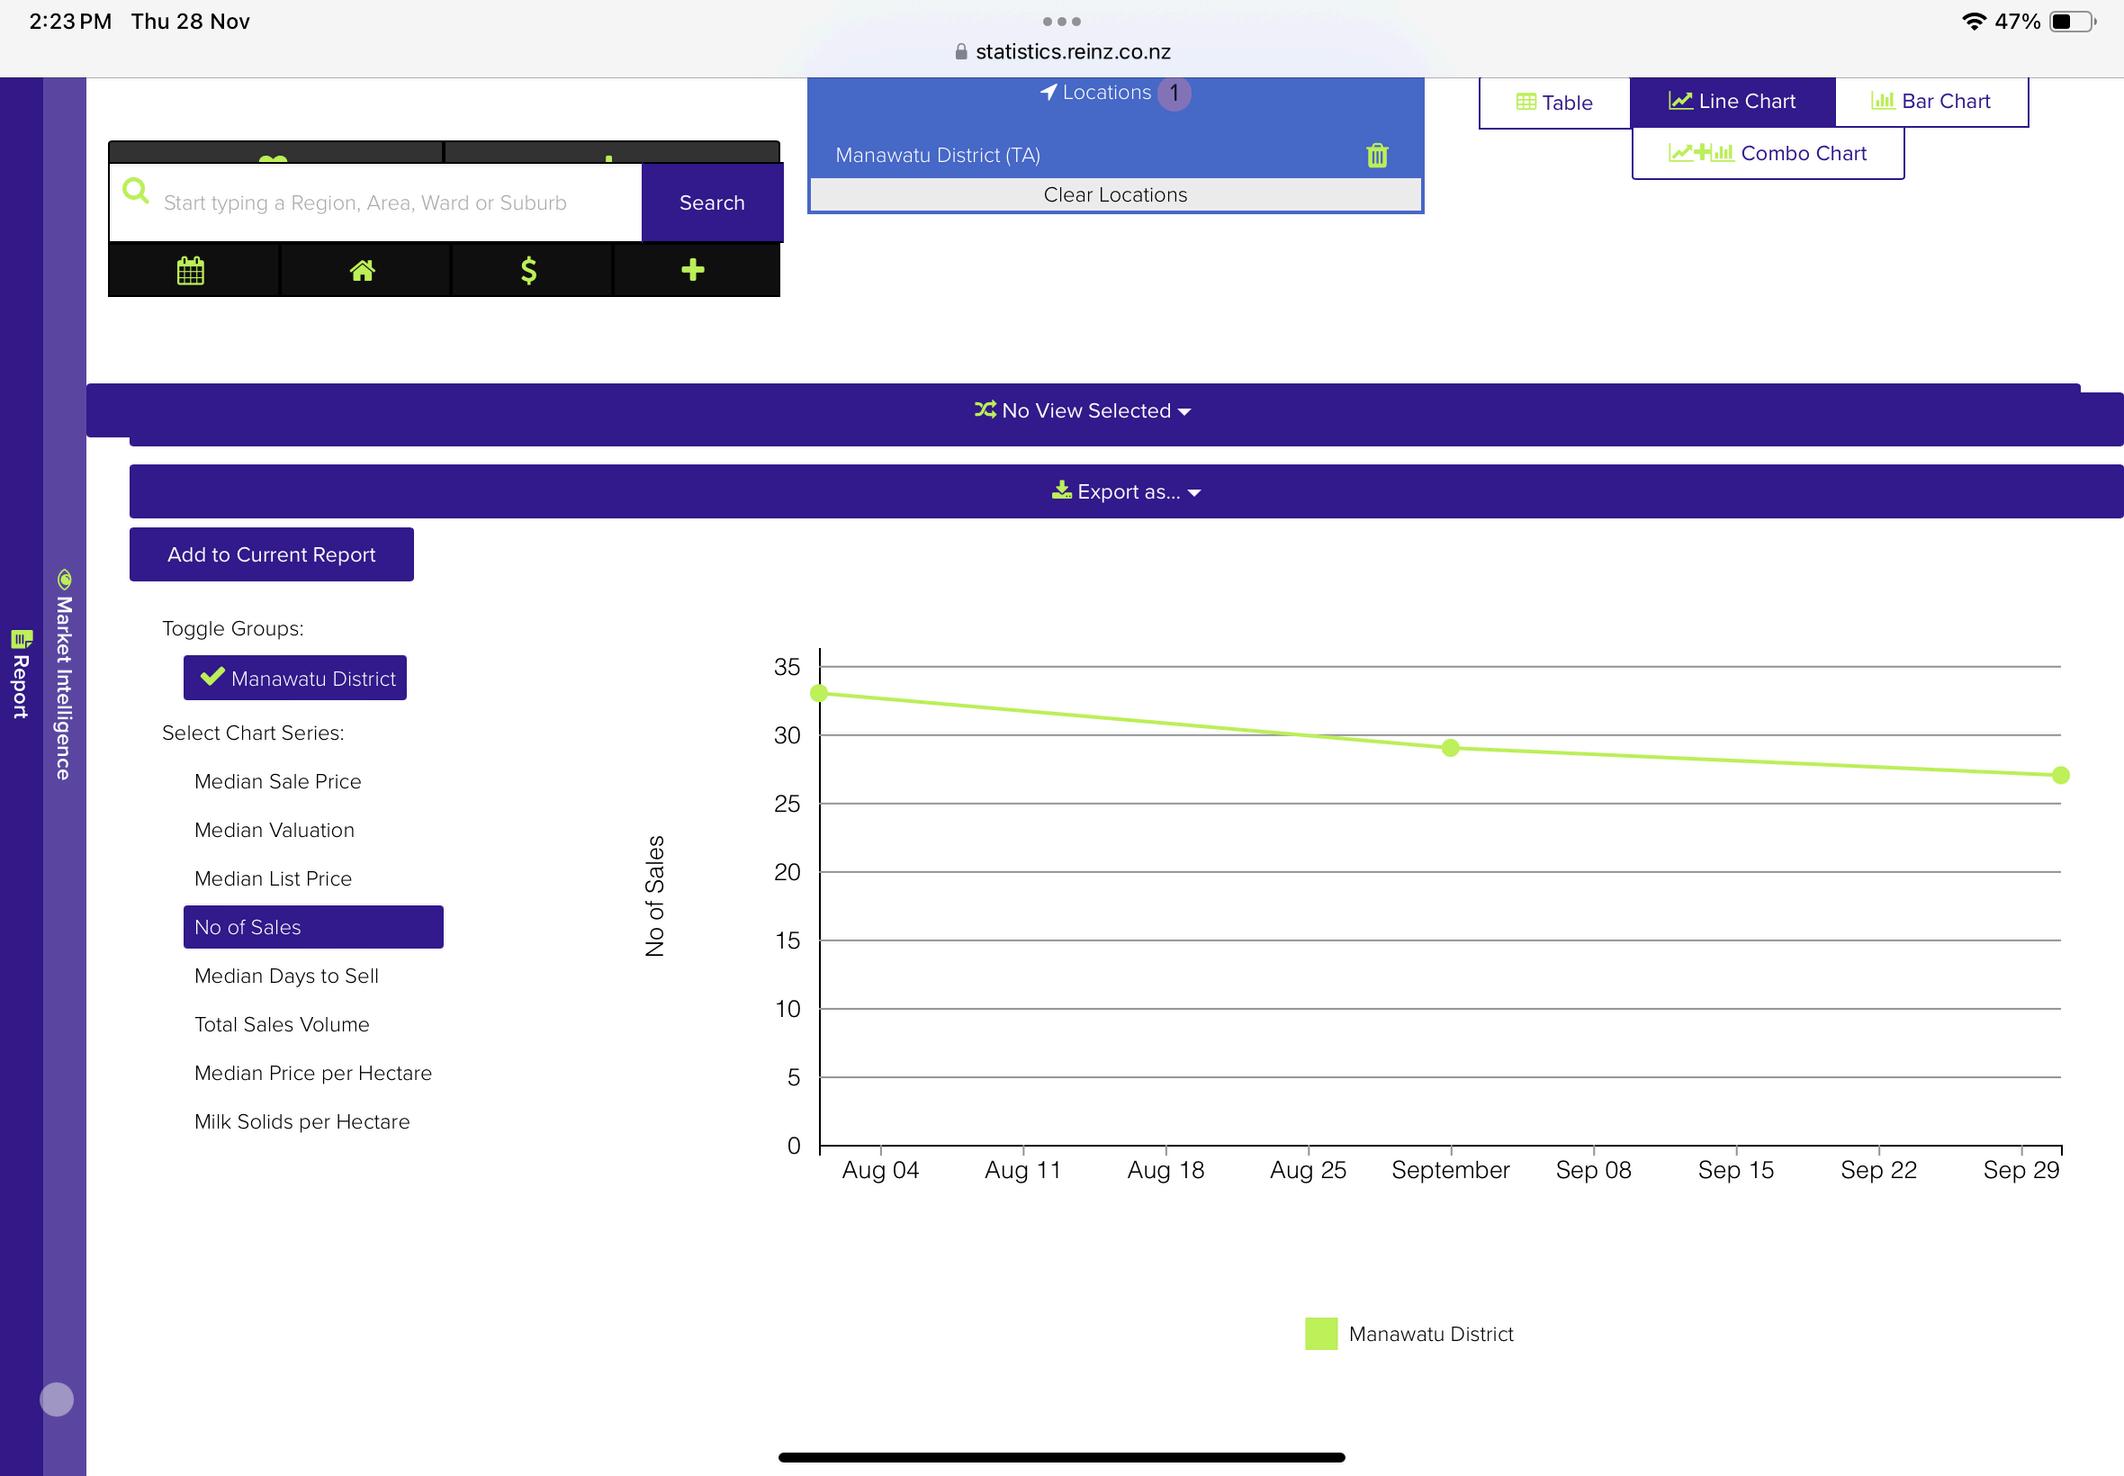Delete Manawatu District with trash icon
The height and width of the screenshot is (1476, 2124).
1377,156
